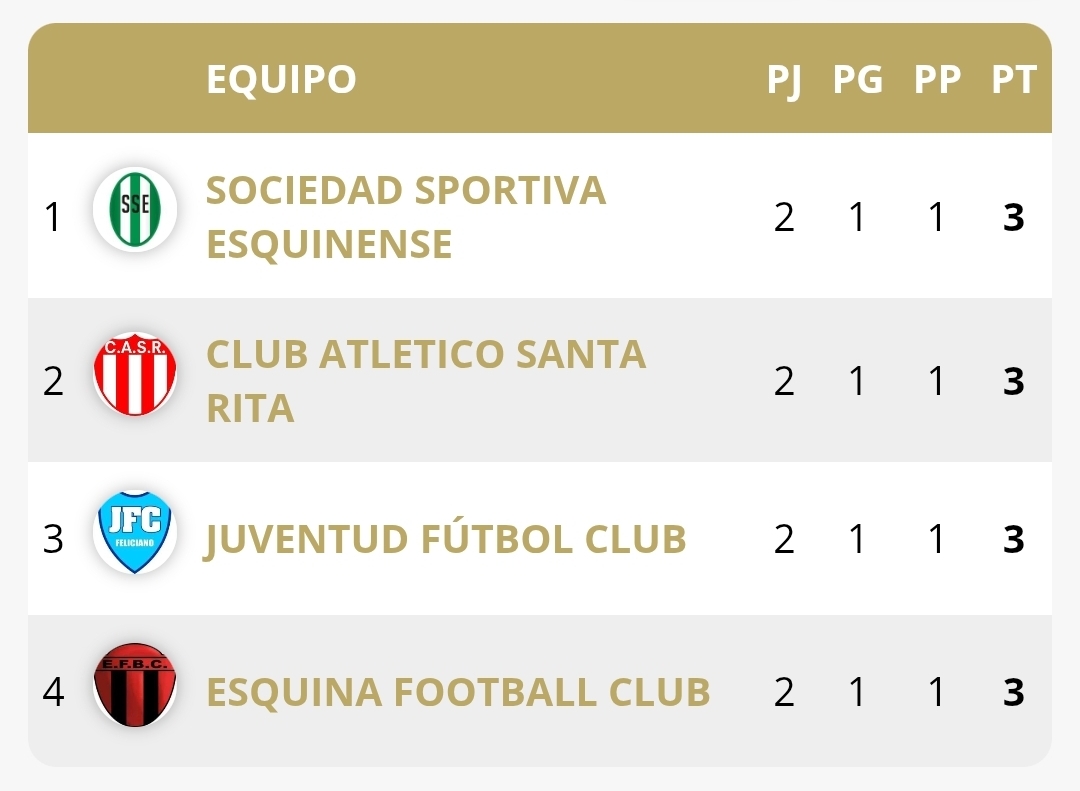Image resolution: width=1080 pixels, height=791 pixels.
Task: Select the Esquina Football Club team name
Action: [x=458, y=692]
